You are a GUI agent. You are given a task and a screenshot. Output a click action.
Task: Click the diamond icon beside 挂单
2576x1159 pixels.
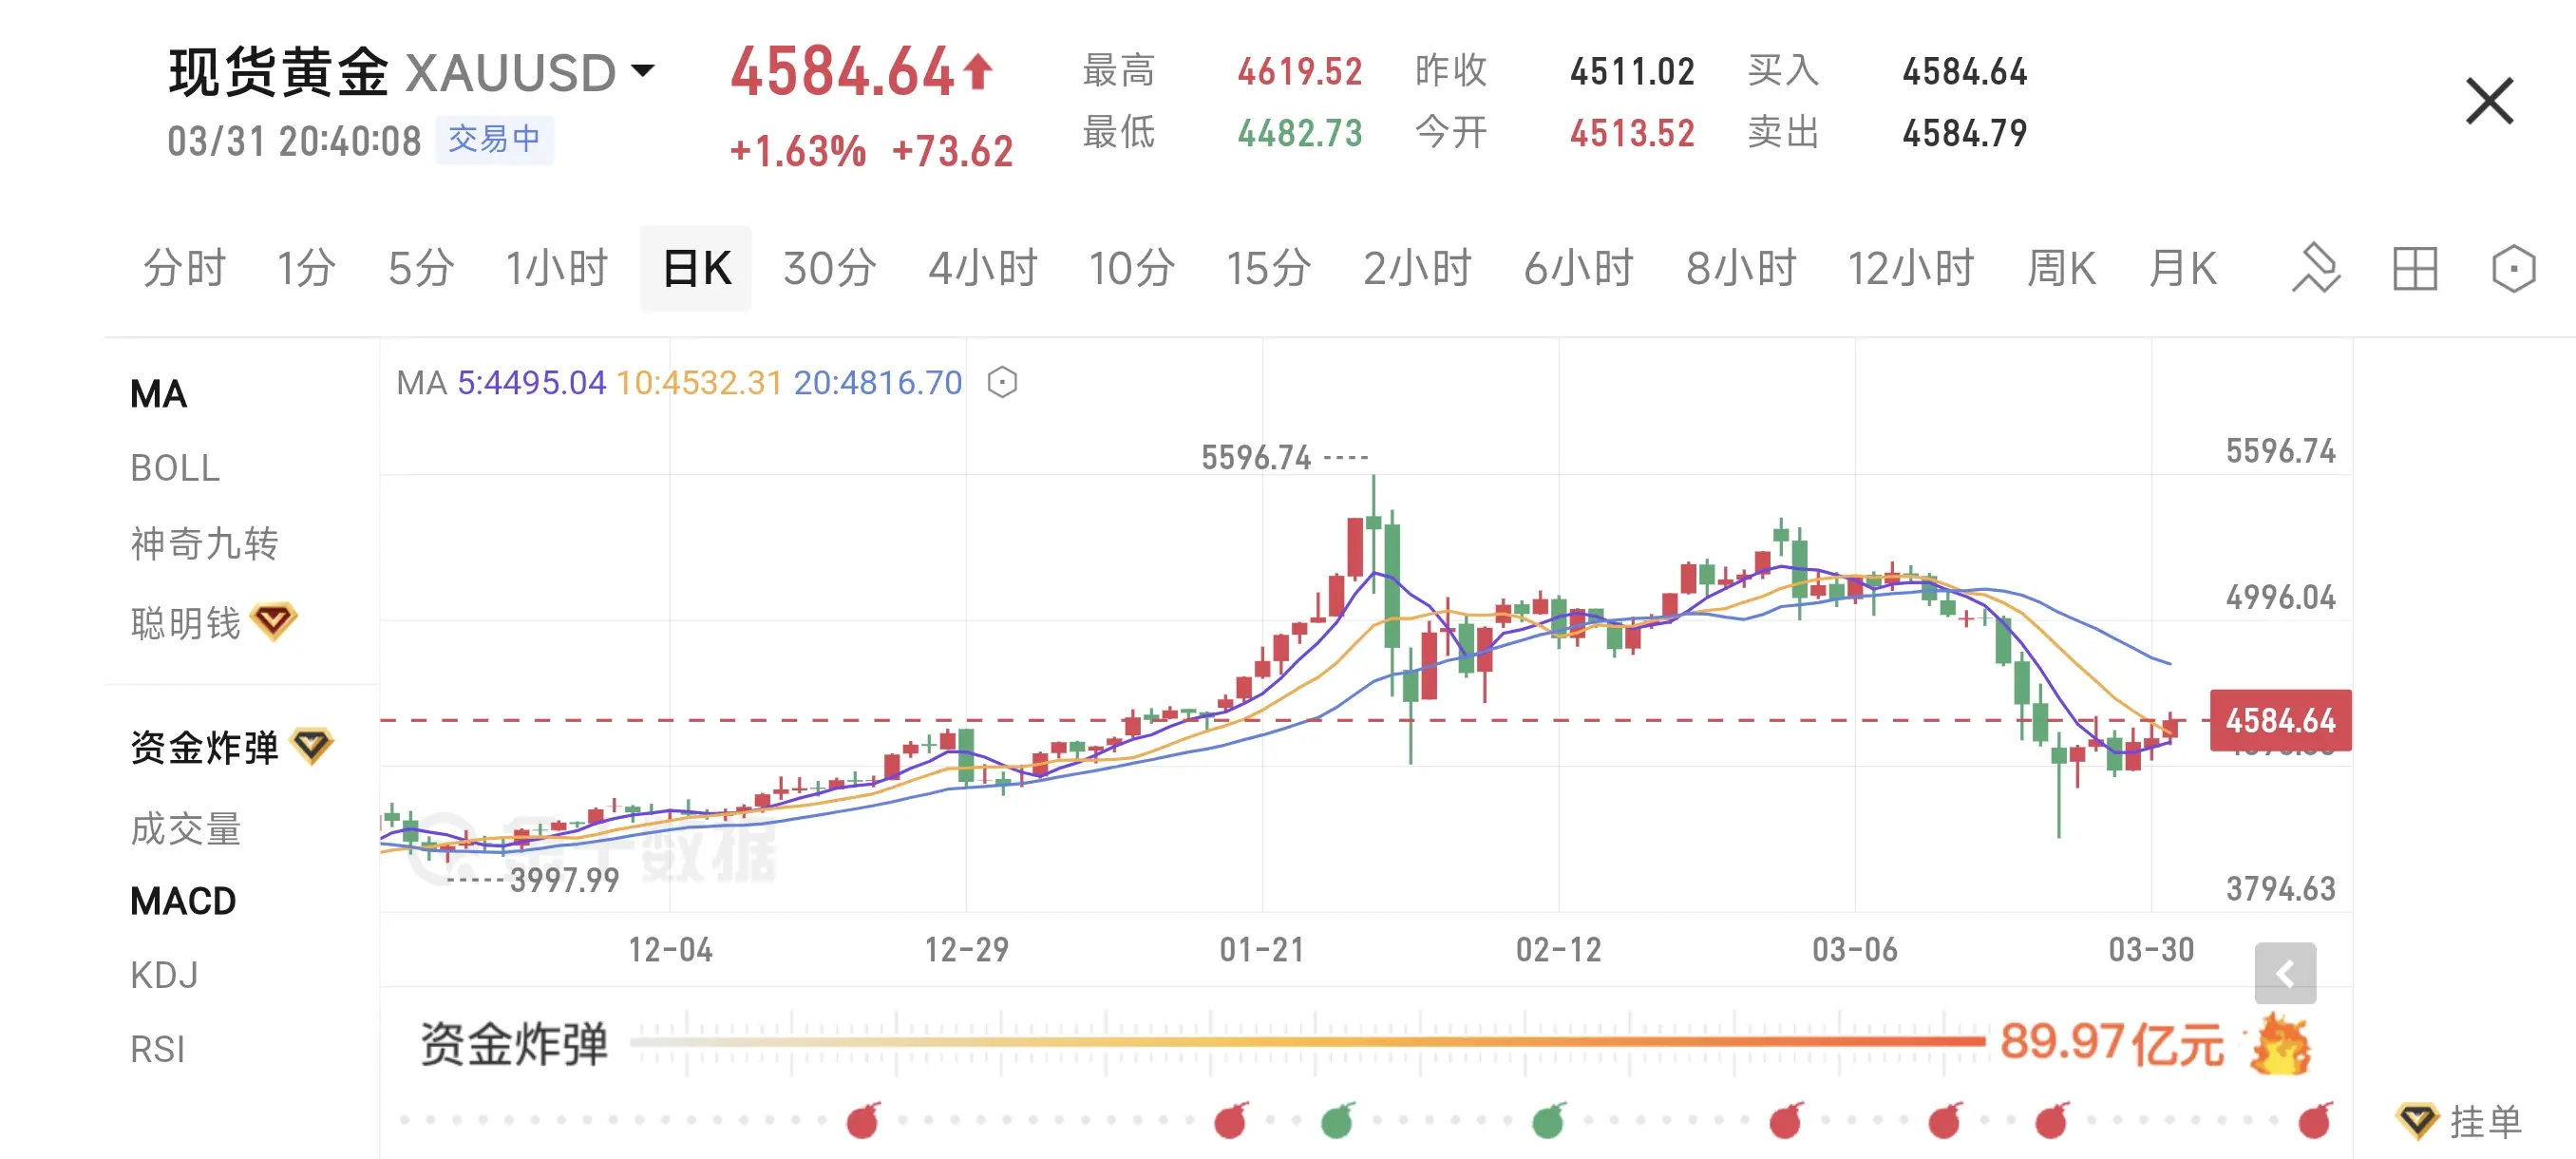point(2416,1120)
